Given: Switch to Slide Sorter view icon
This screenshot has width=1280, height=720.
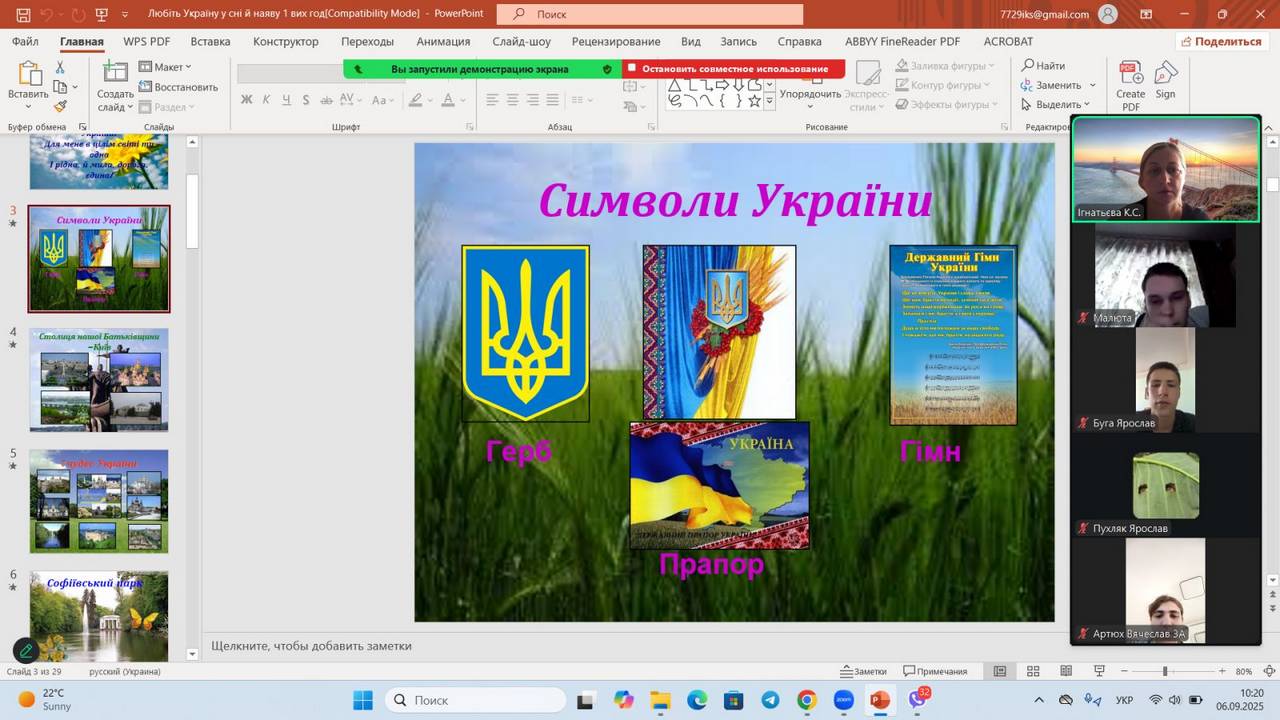Looking at the screenshot, I should click(1034, 671).
